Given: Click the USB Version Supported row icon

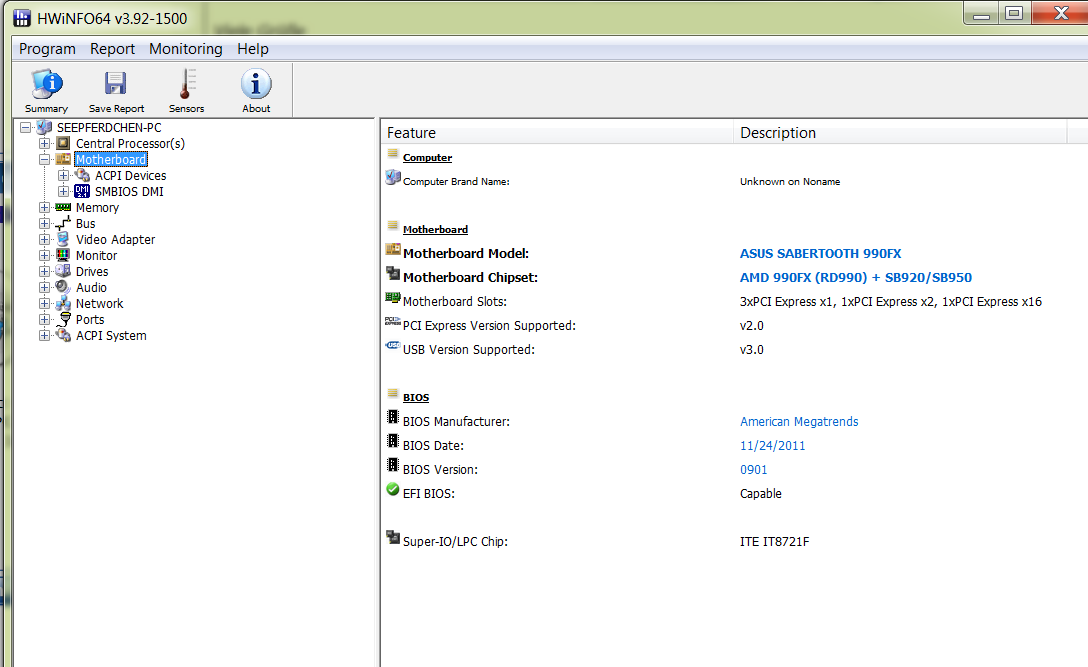Looking at the screenshot, I should pyautogui.click(x=393, y=346).
